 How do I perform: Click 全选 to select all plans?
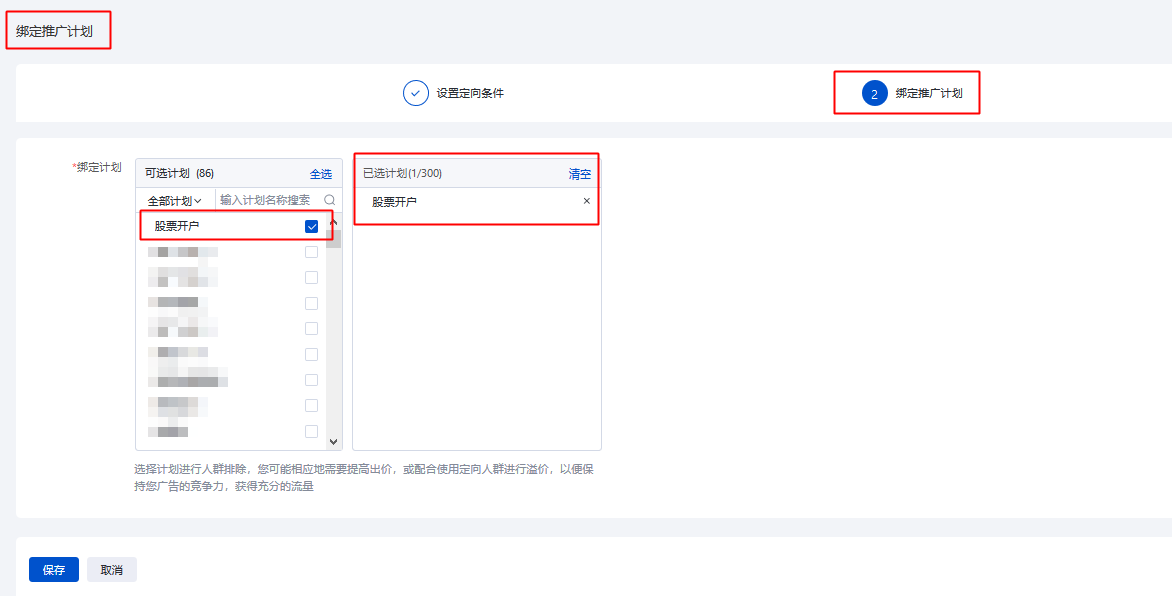tap(321, 173)
